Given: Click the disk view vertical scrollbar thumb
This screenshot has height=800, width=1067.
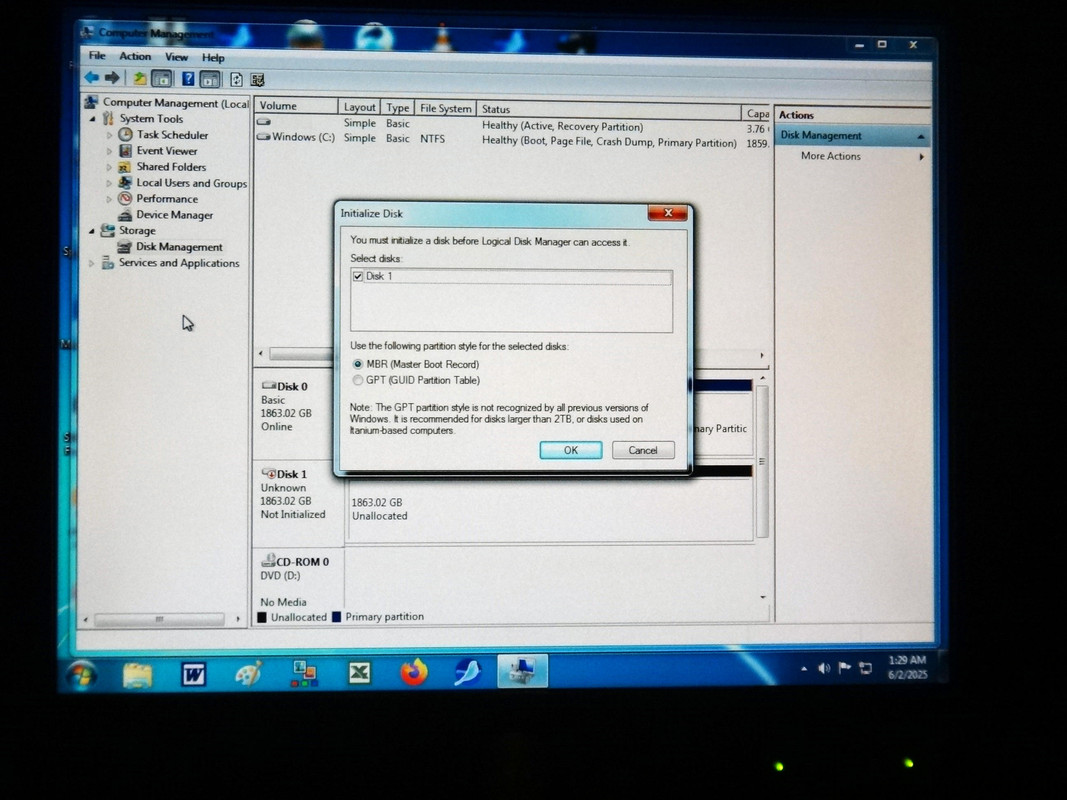Looking at the screenshot, I should tap(762, 461).
